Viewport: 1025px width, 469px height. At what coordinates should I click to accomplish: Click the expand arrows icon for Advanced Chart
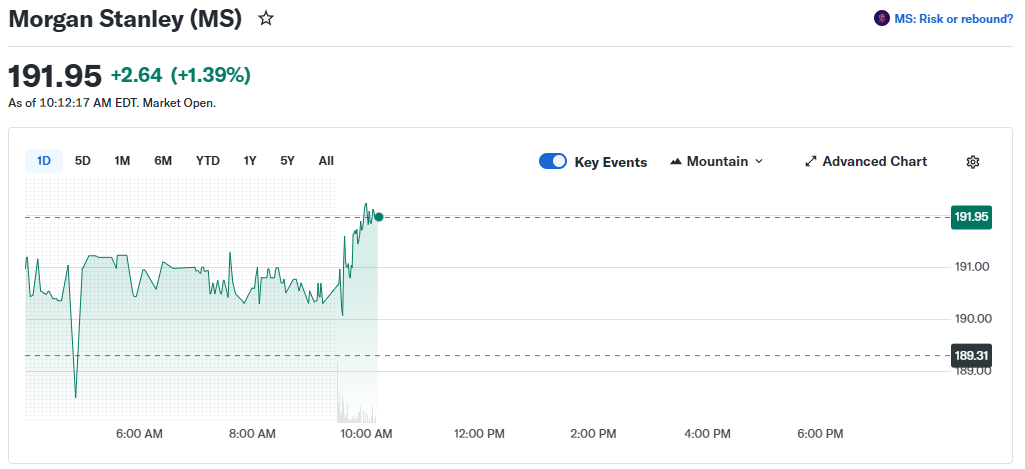(x=811, y=162)
